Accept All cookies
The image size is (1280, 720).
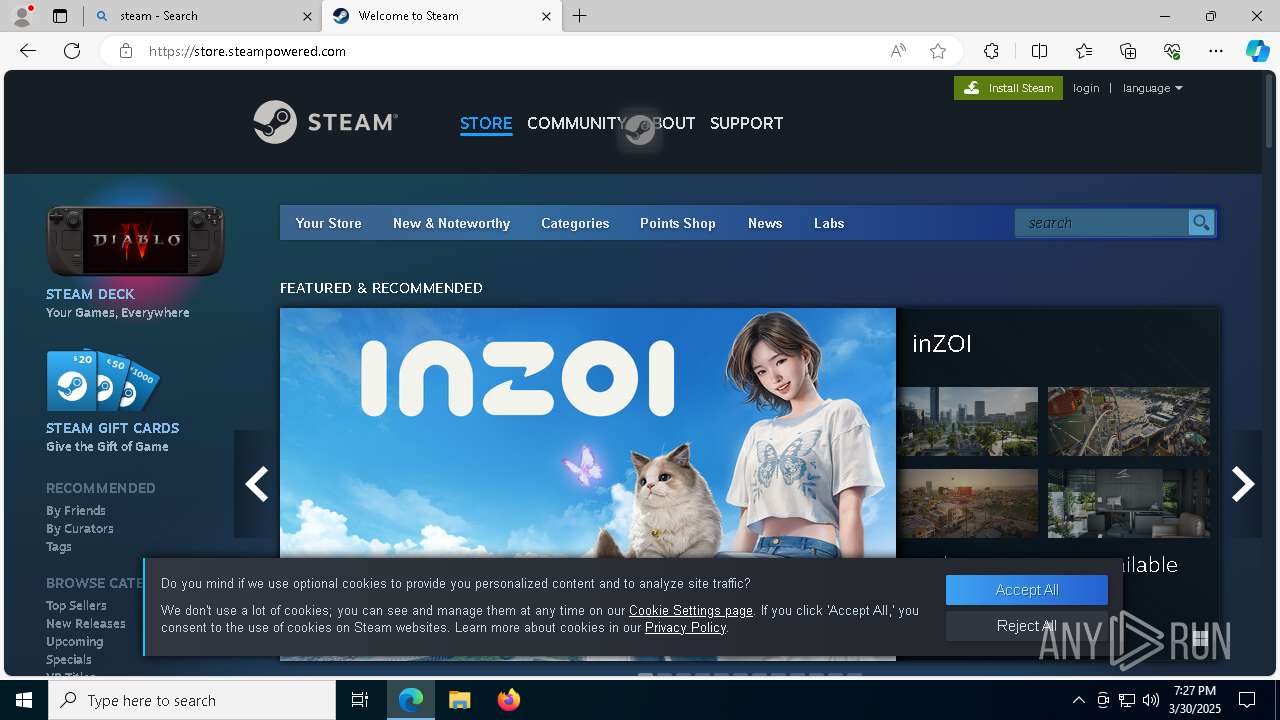(1027, 590)
